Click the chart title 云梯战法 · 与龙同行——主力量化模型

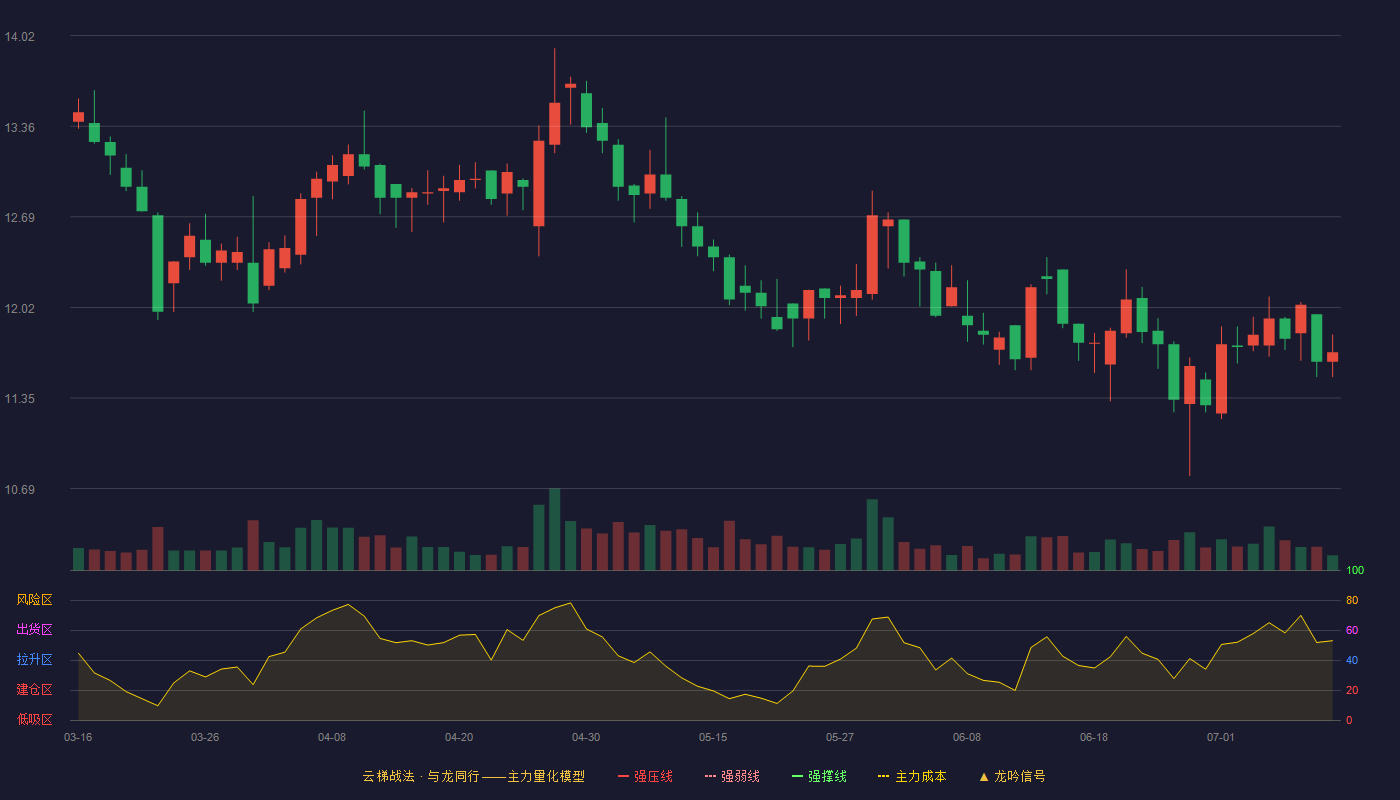[x=473, y=776]
